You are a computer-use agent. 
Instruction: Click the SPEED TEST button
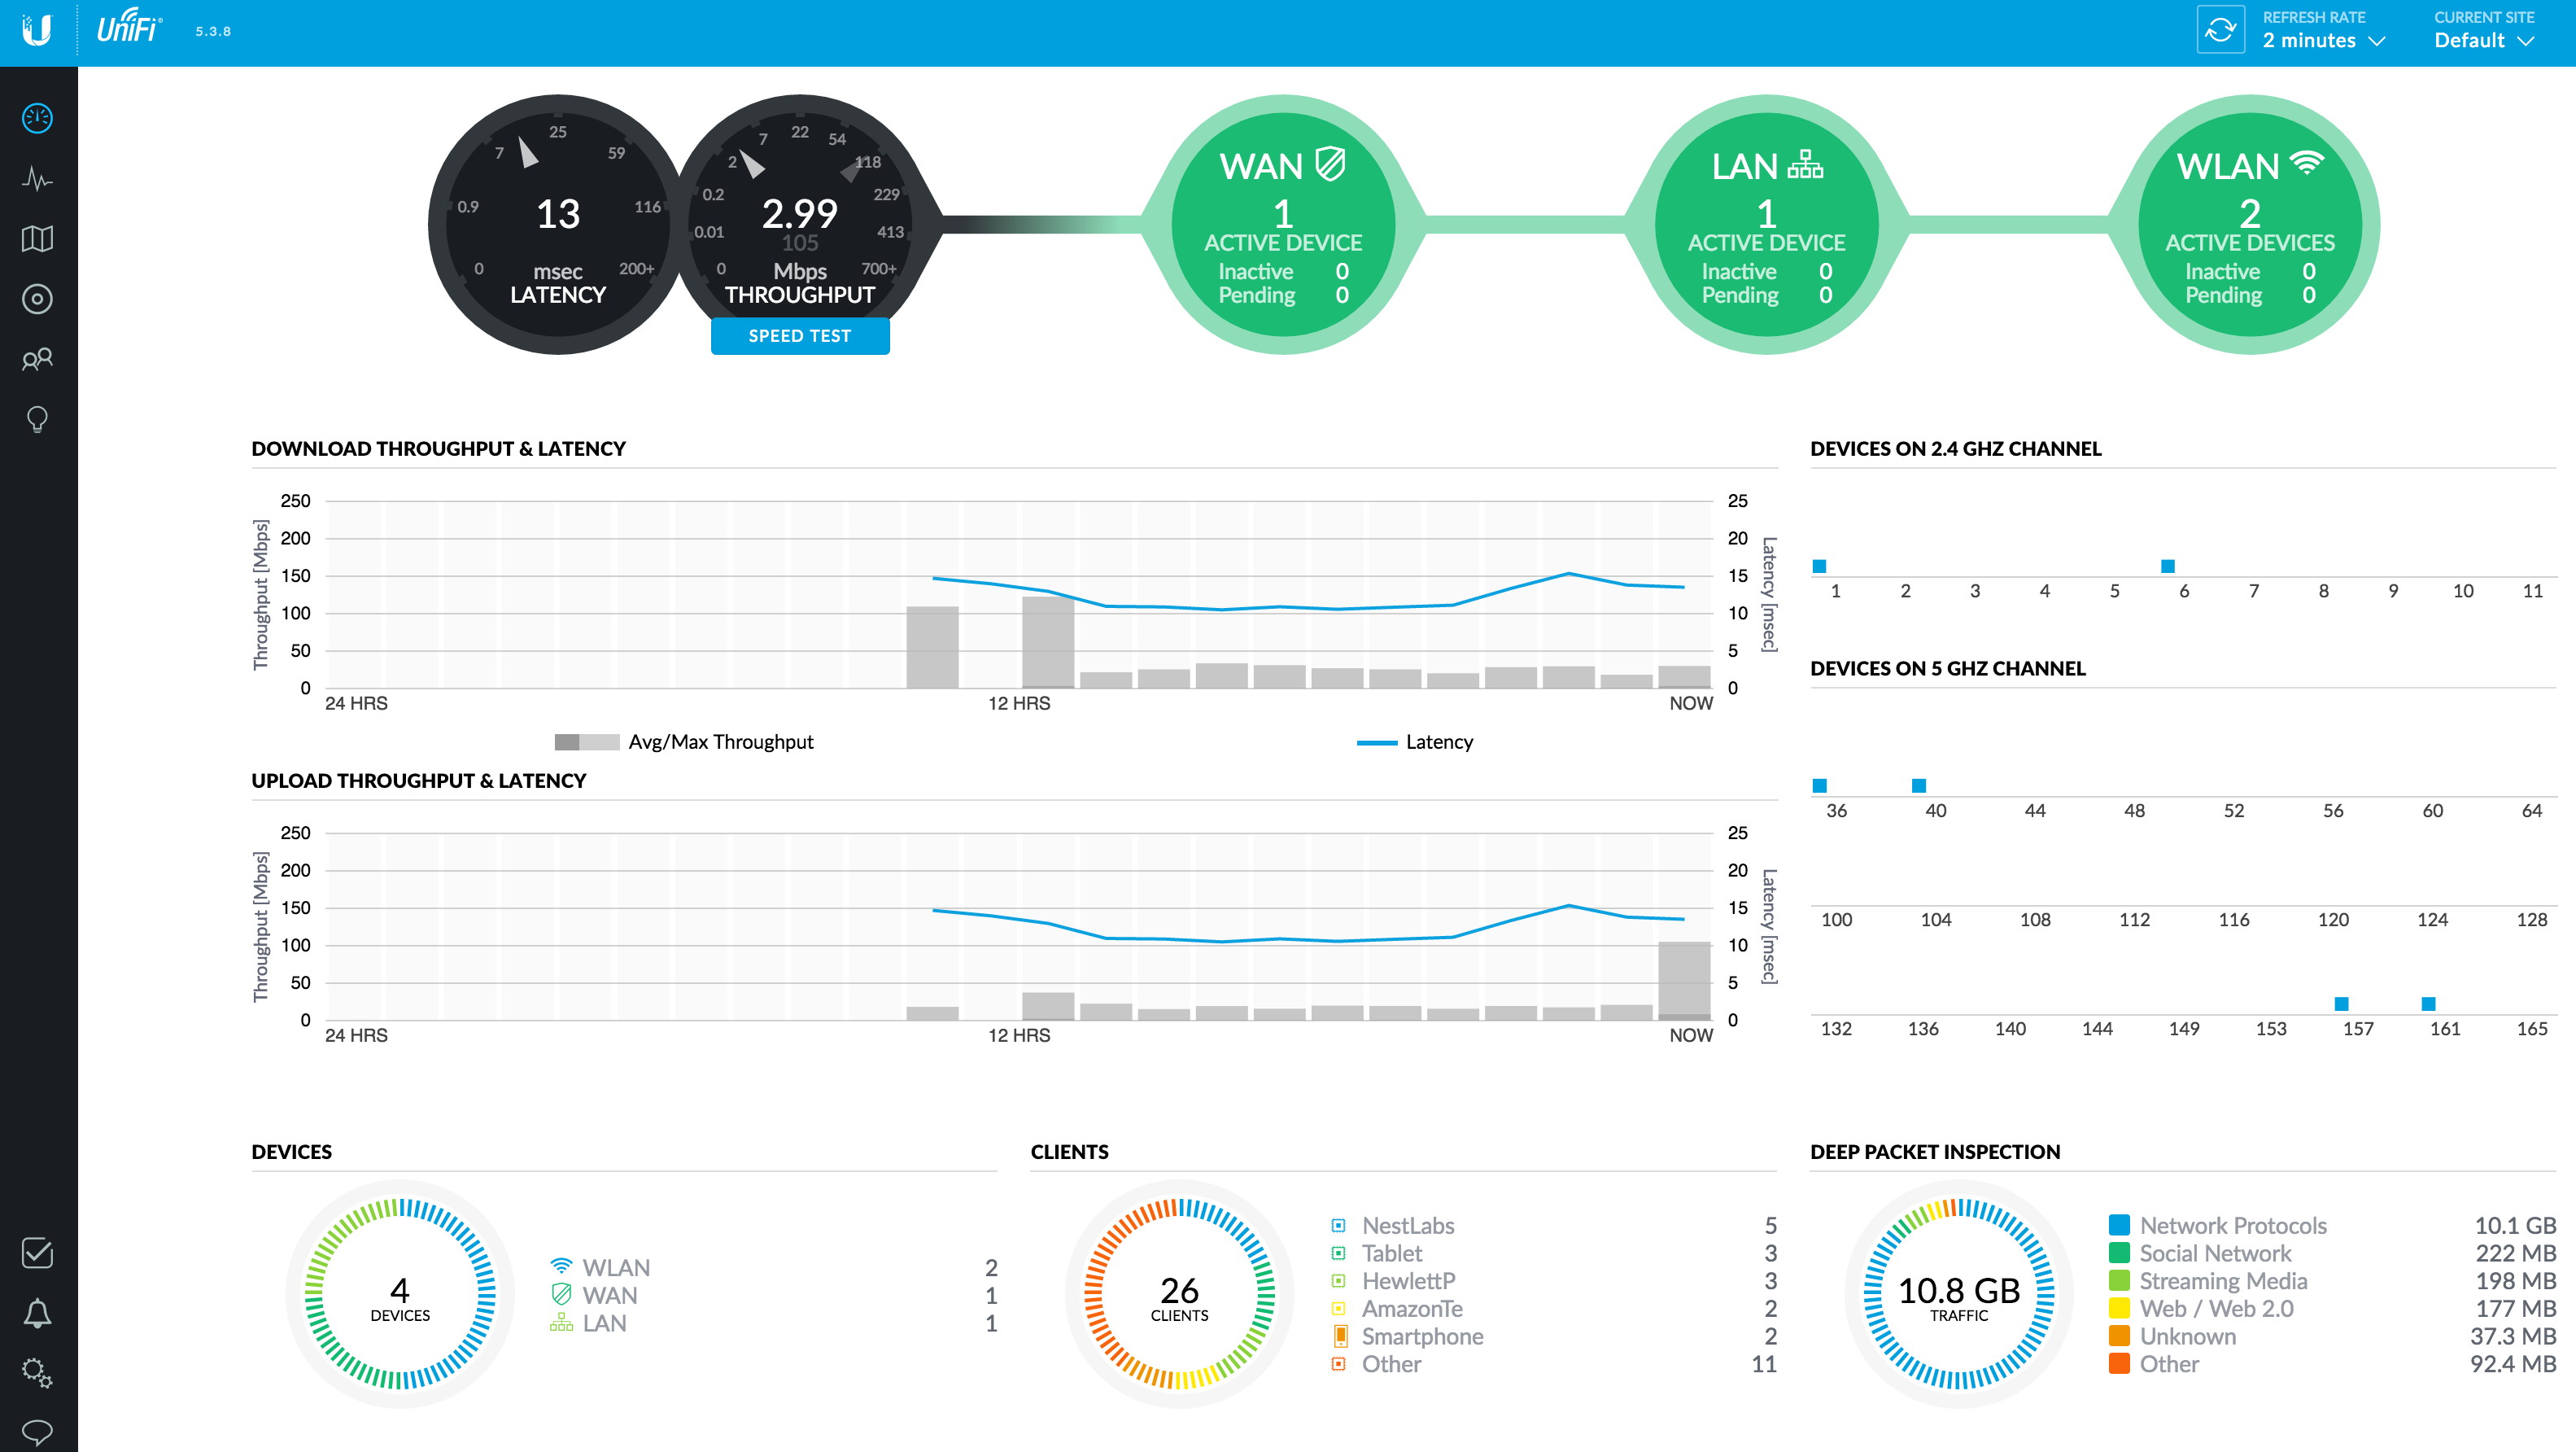pyautogui.click(x=799, y=336)
